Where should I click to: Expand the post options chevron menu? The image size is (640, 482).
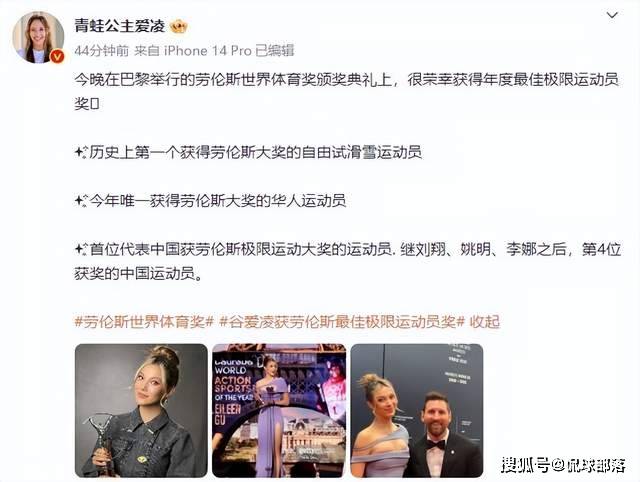point(612,16)
